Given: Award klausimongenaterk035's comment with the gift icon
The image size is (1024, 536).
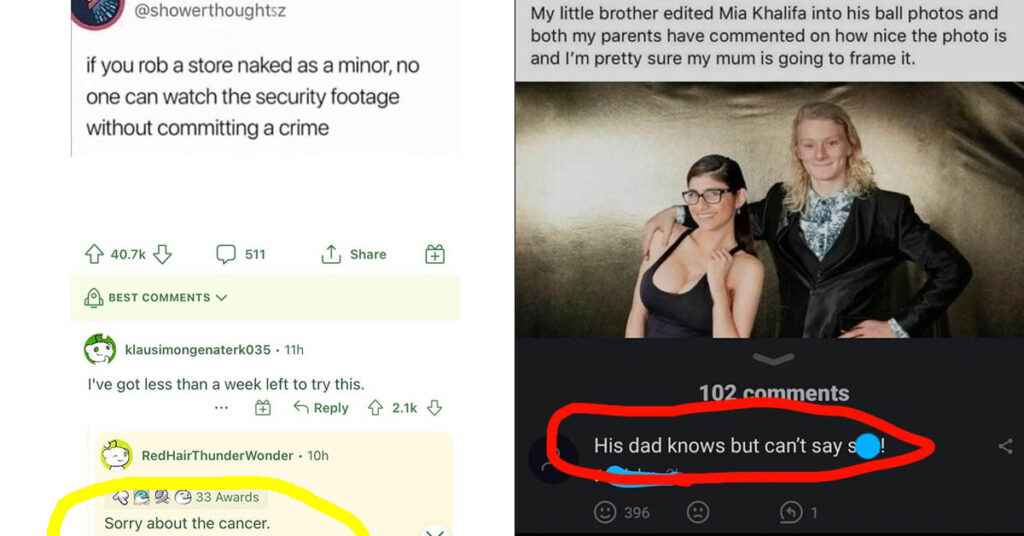Looking at the screenshot, I should tap(263, 408).
